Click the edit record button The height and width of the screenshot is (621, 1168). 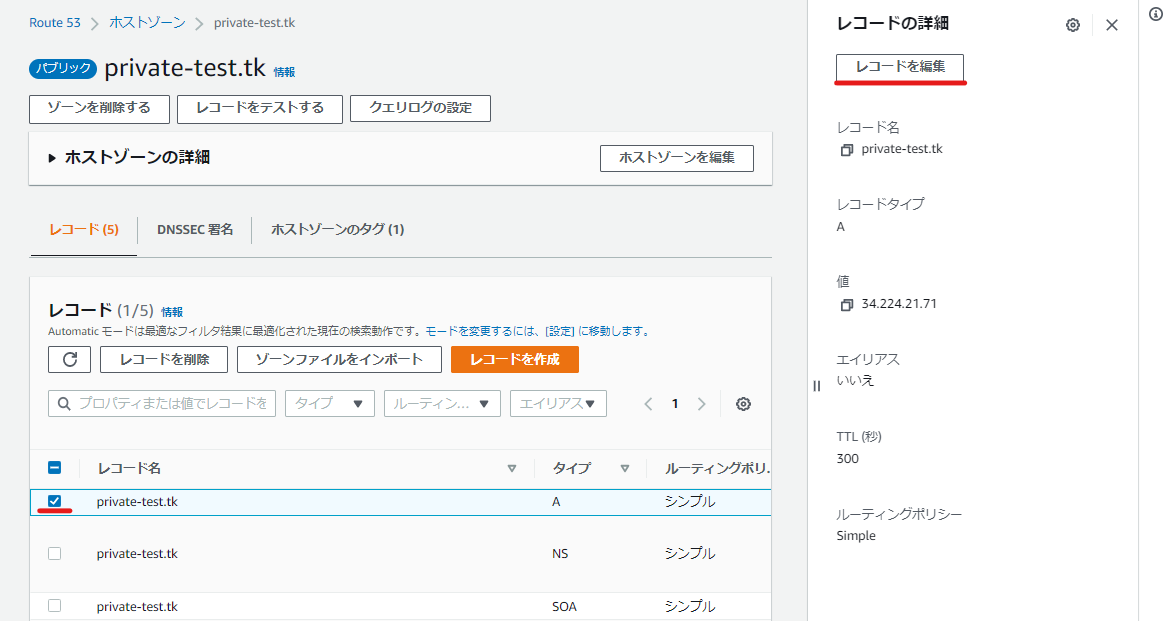pyautogui.click(x=900, y=67)
